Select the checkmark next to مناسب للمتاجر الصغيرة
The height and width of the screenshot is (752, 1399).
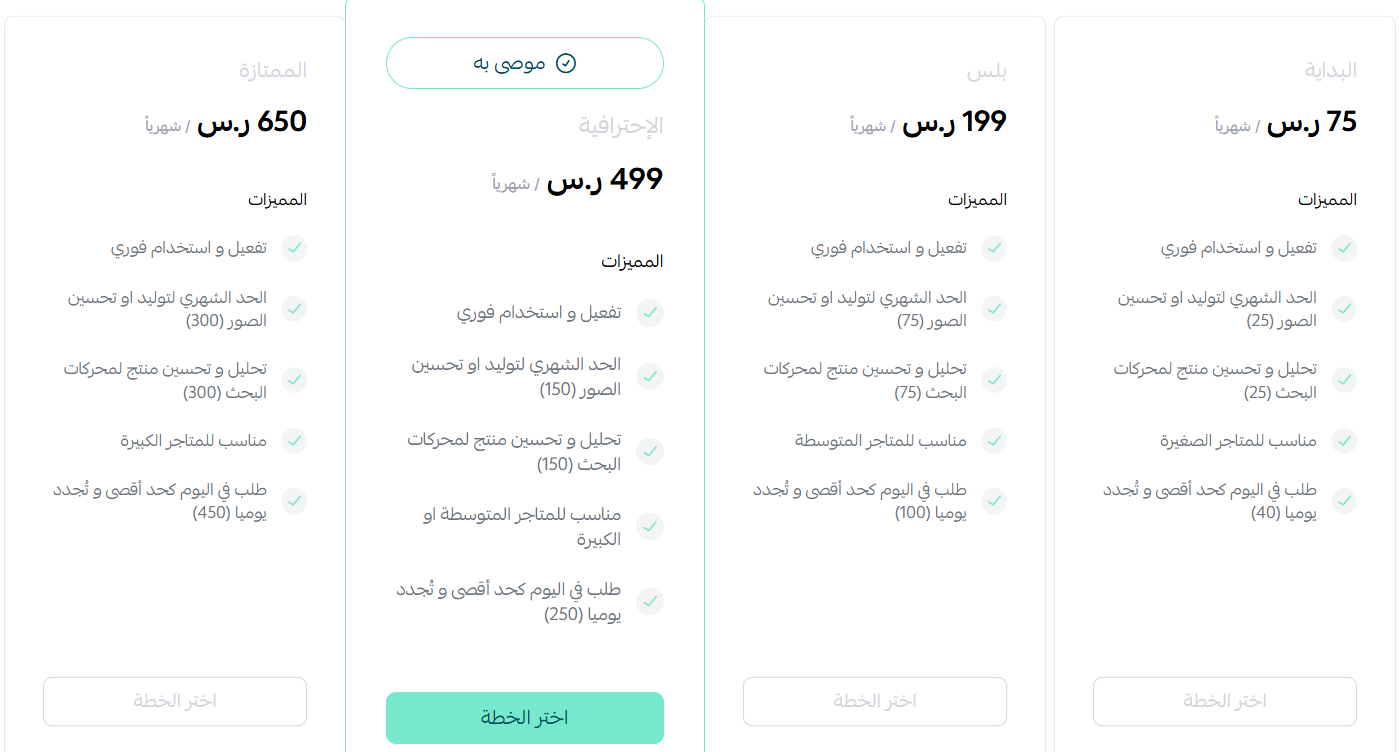[x=1345, y=440]
